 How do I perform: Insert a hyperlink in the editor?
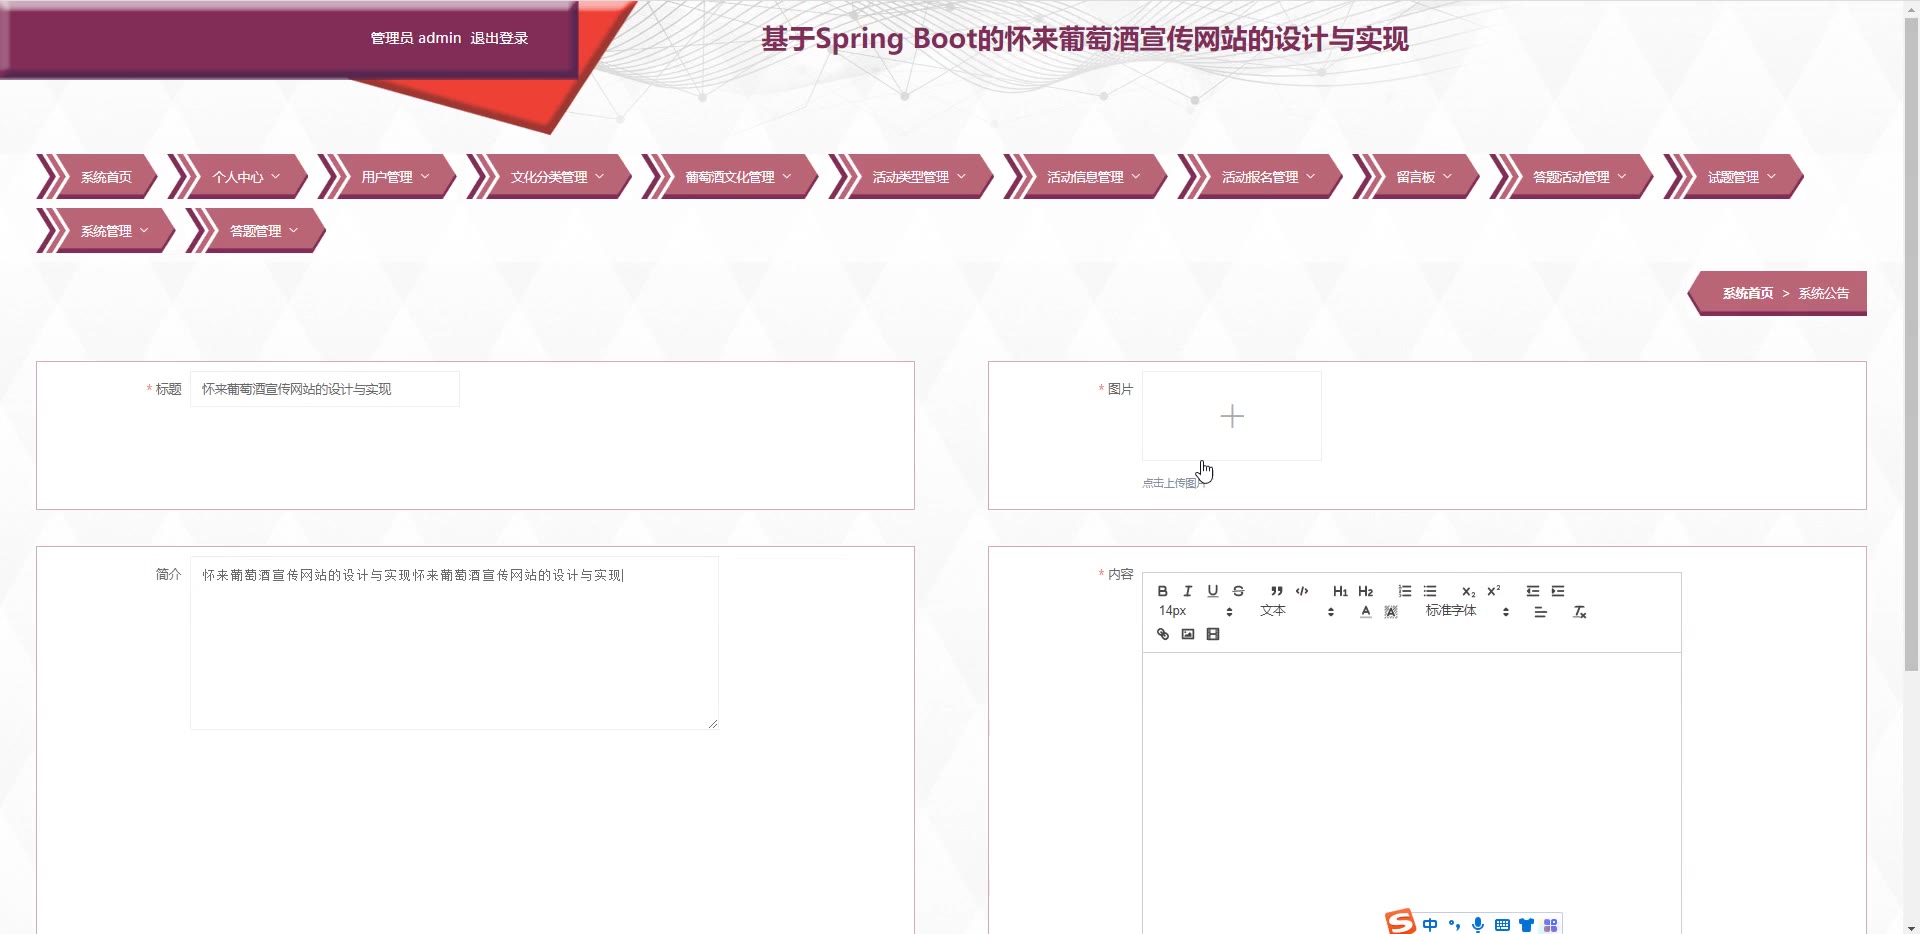coord(1162,634)
